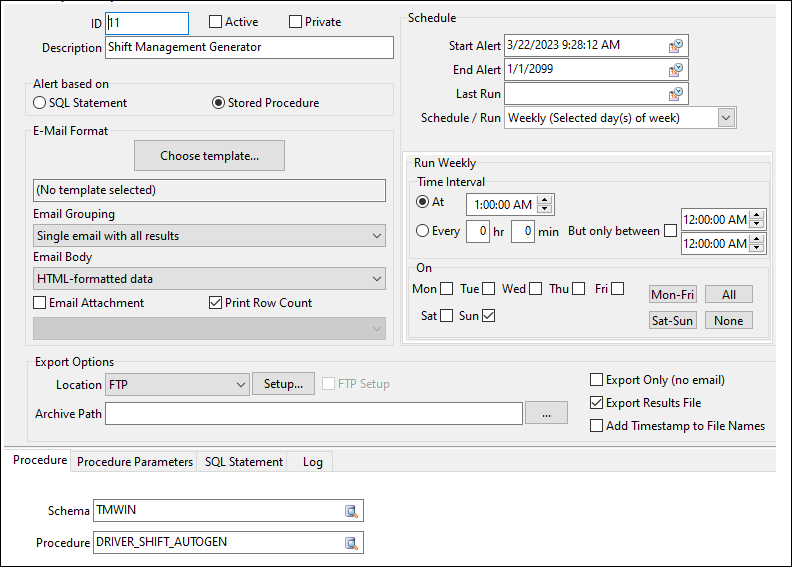This screenshot has height=567, width=792.
Task: Expand the export Location dropdown
Action: pos(239,384)
